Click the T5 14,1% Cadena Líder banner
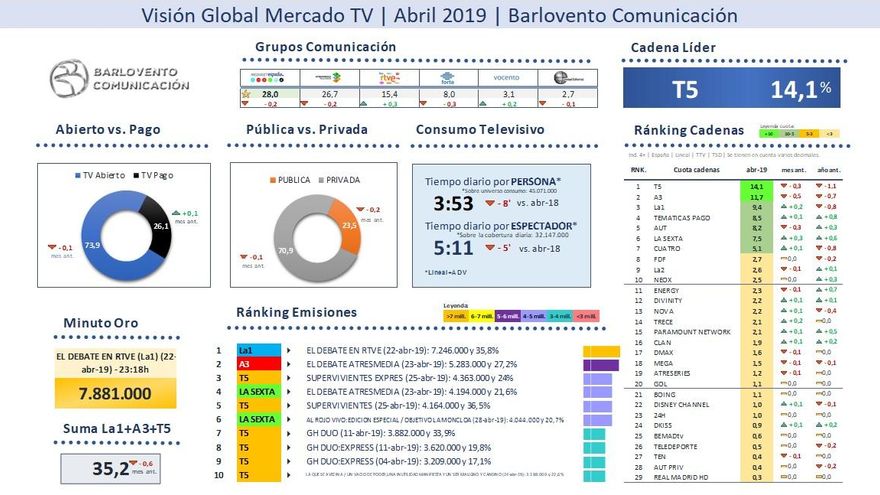Screen dimensions: 880x495 (731, 89)
